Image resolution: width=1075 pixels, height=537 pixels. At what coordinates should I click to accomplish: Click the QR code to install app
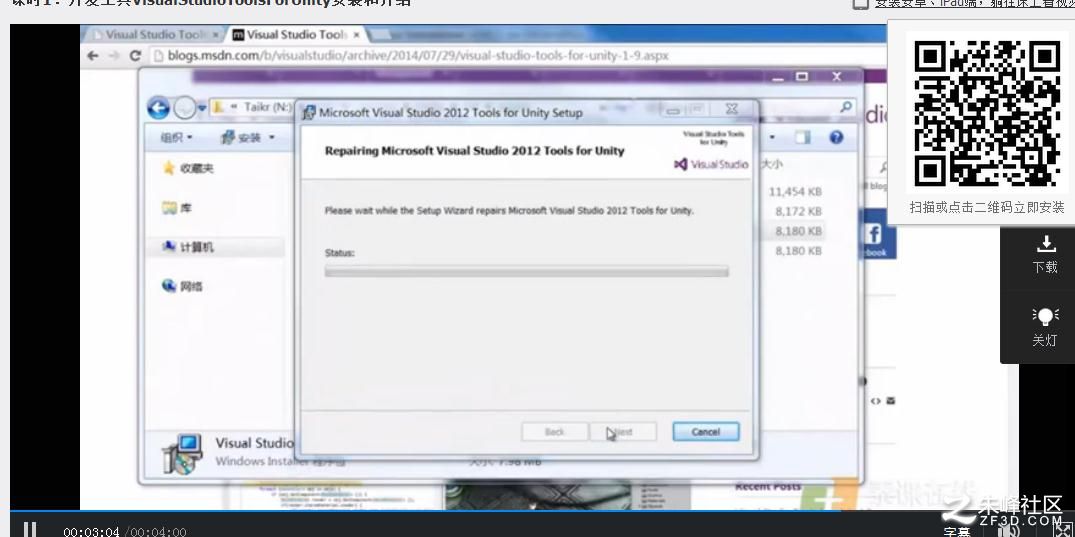click(987, 113)
